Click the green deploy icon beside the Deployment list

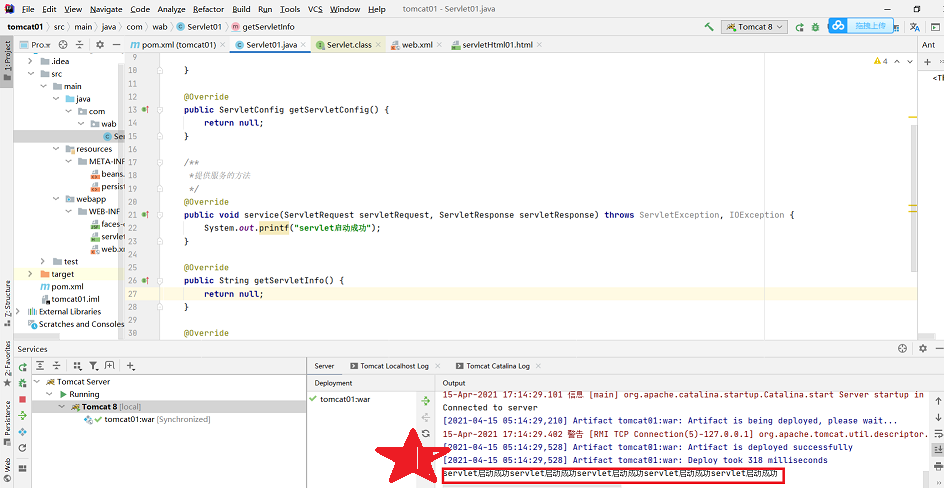click(425, 401)
